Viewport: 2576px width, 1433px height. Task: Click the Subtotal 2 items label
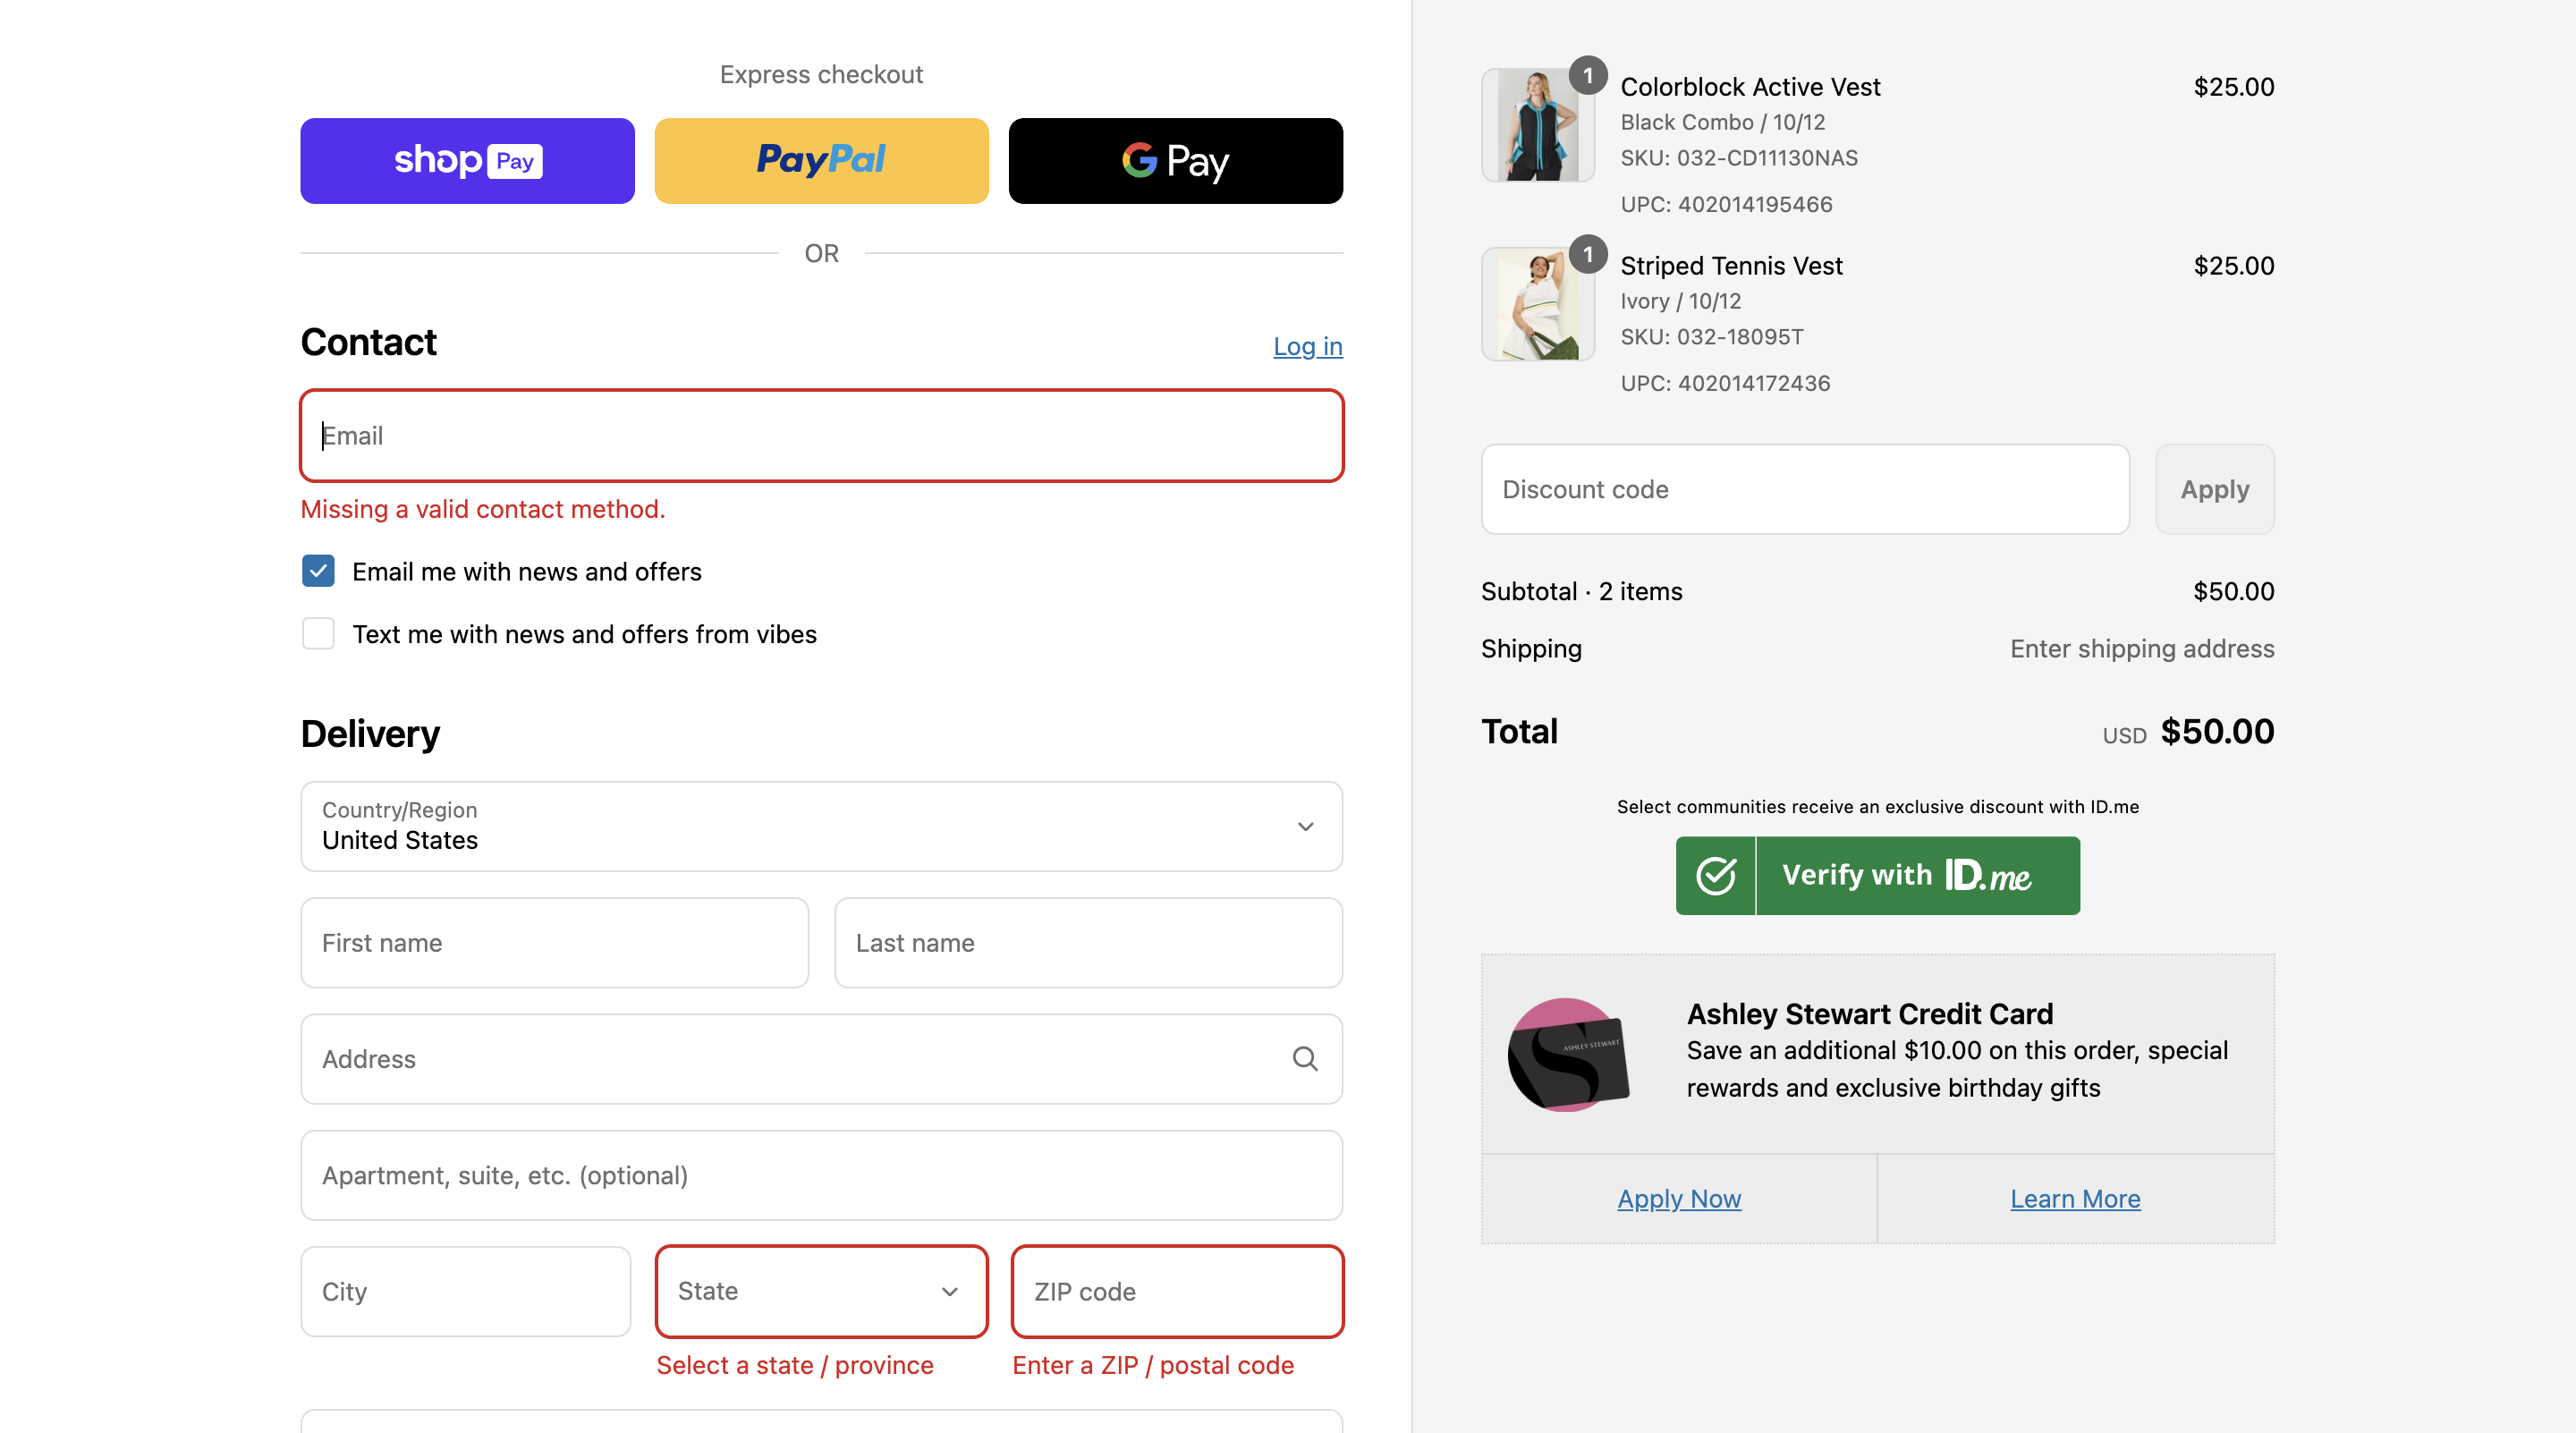pos(1581,591)
